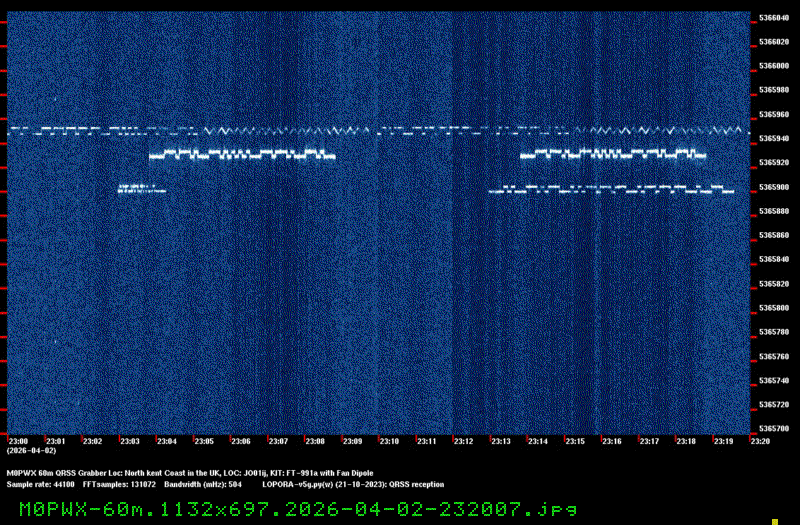The image size is (800, 525).
Task: Click the 23:07 time axis label
Action: pos(278,441)
